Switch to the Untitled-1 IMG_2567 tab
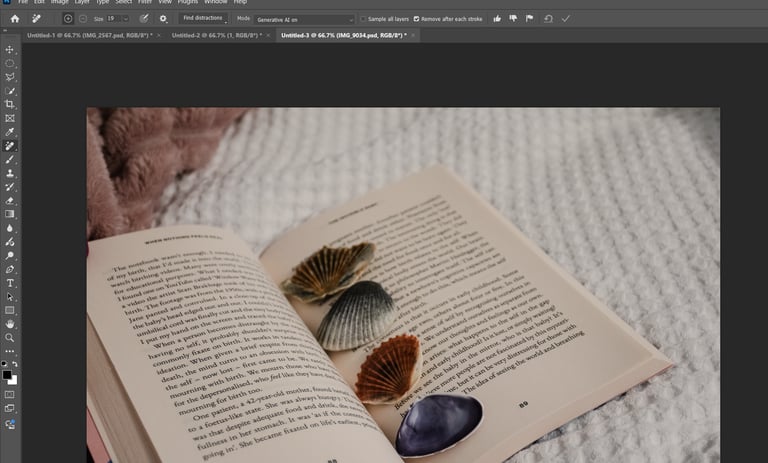768x463 pixels. (90, 35)
